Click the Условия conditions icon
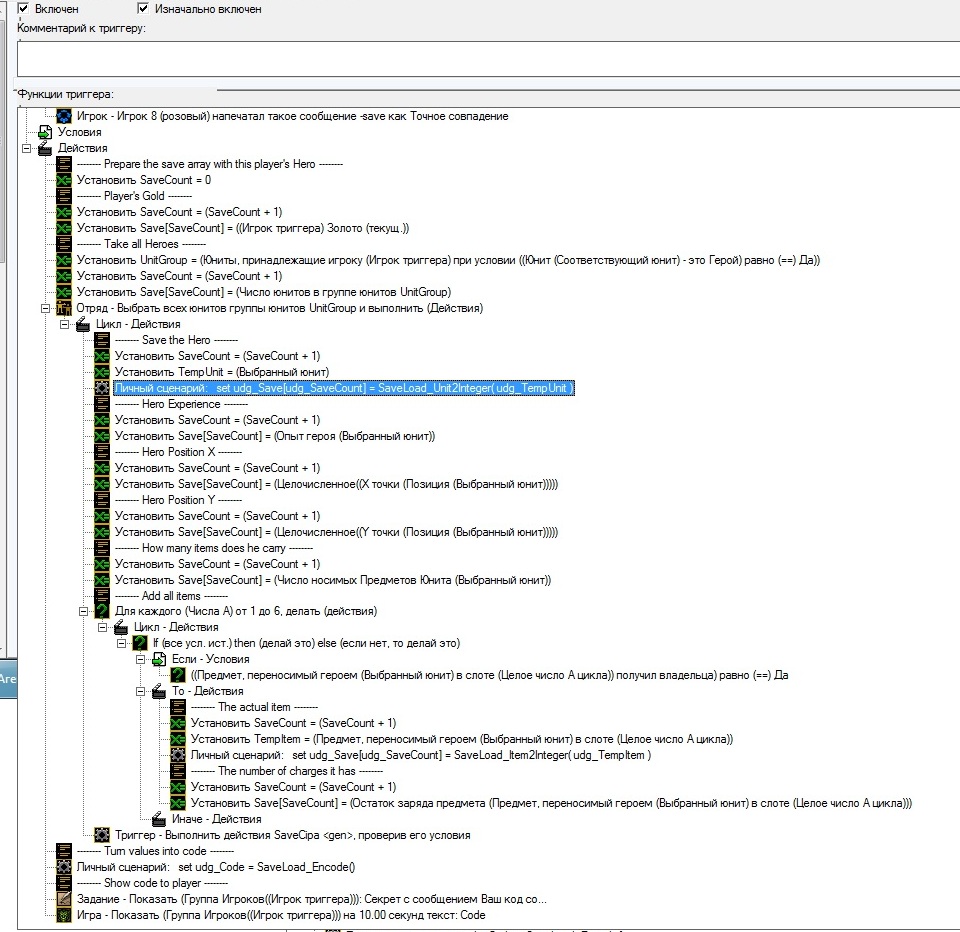This screenshot has height=932, width=960. click(x=45, y=132)
